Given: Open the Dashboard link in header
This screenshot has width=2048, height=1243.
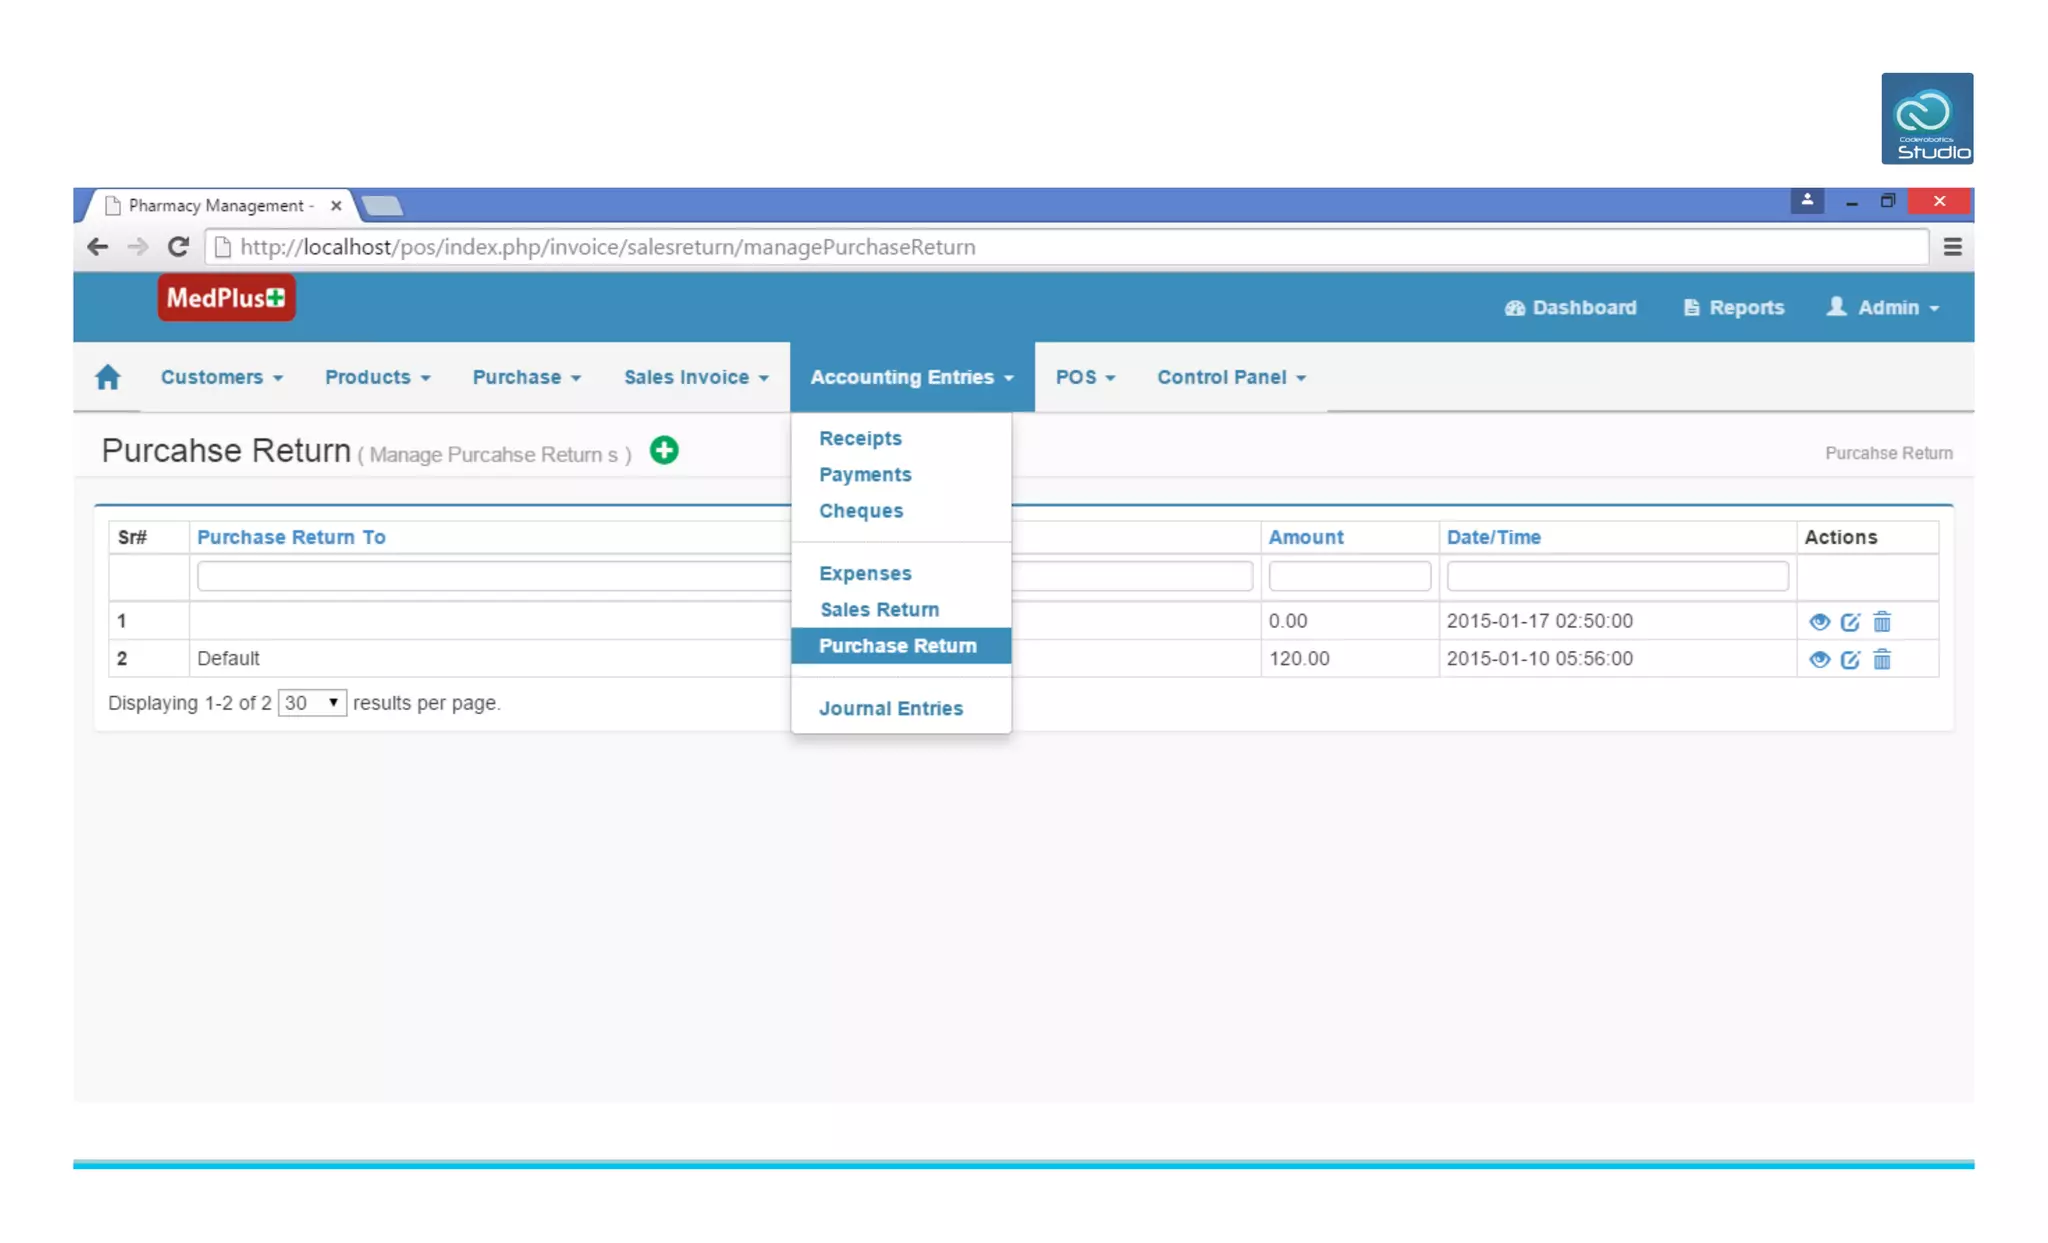Looking at the screenshot, I should click(1570, 307).
